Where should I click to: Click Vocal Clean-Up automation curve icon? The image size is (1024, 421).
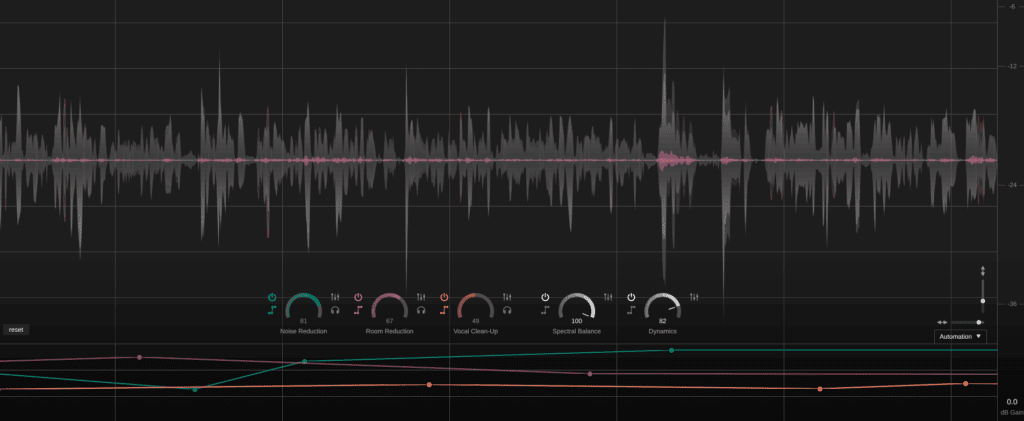[x=444, y=310]
